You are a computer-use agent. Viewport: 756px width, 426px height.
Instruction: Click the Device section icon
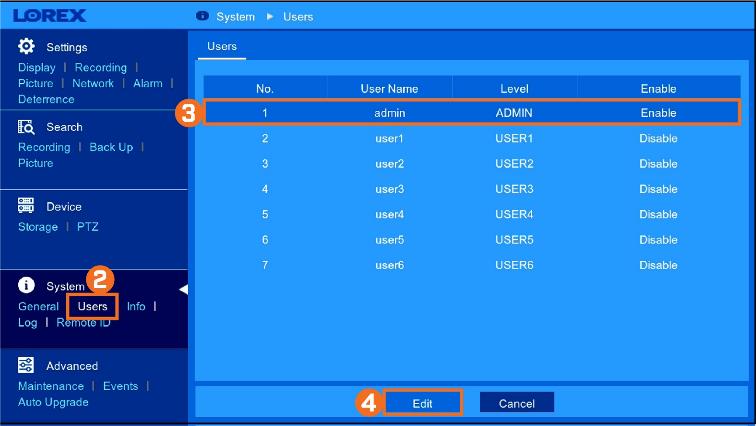tap(27, 206)
